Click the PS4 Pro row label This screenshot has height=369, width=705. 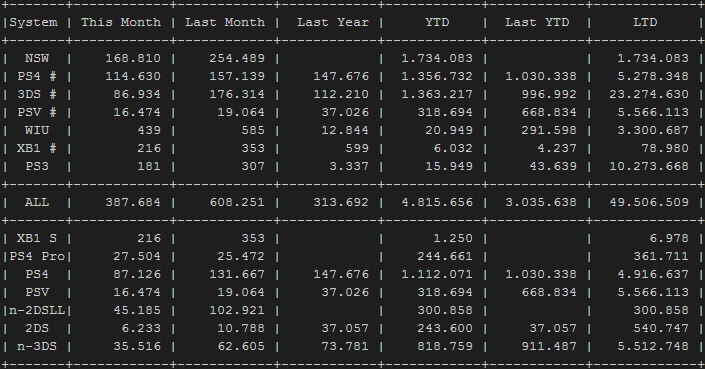pos(37,256)
